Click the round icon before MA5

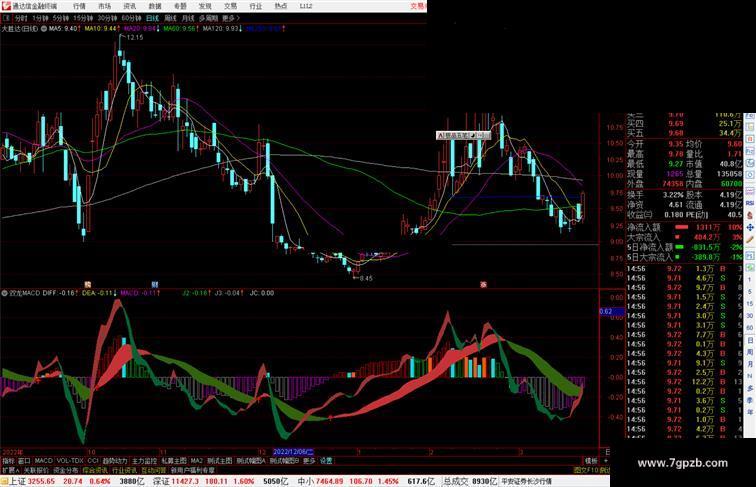click(44, 29)
